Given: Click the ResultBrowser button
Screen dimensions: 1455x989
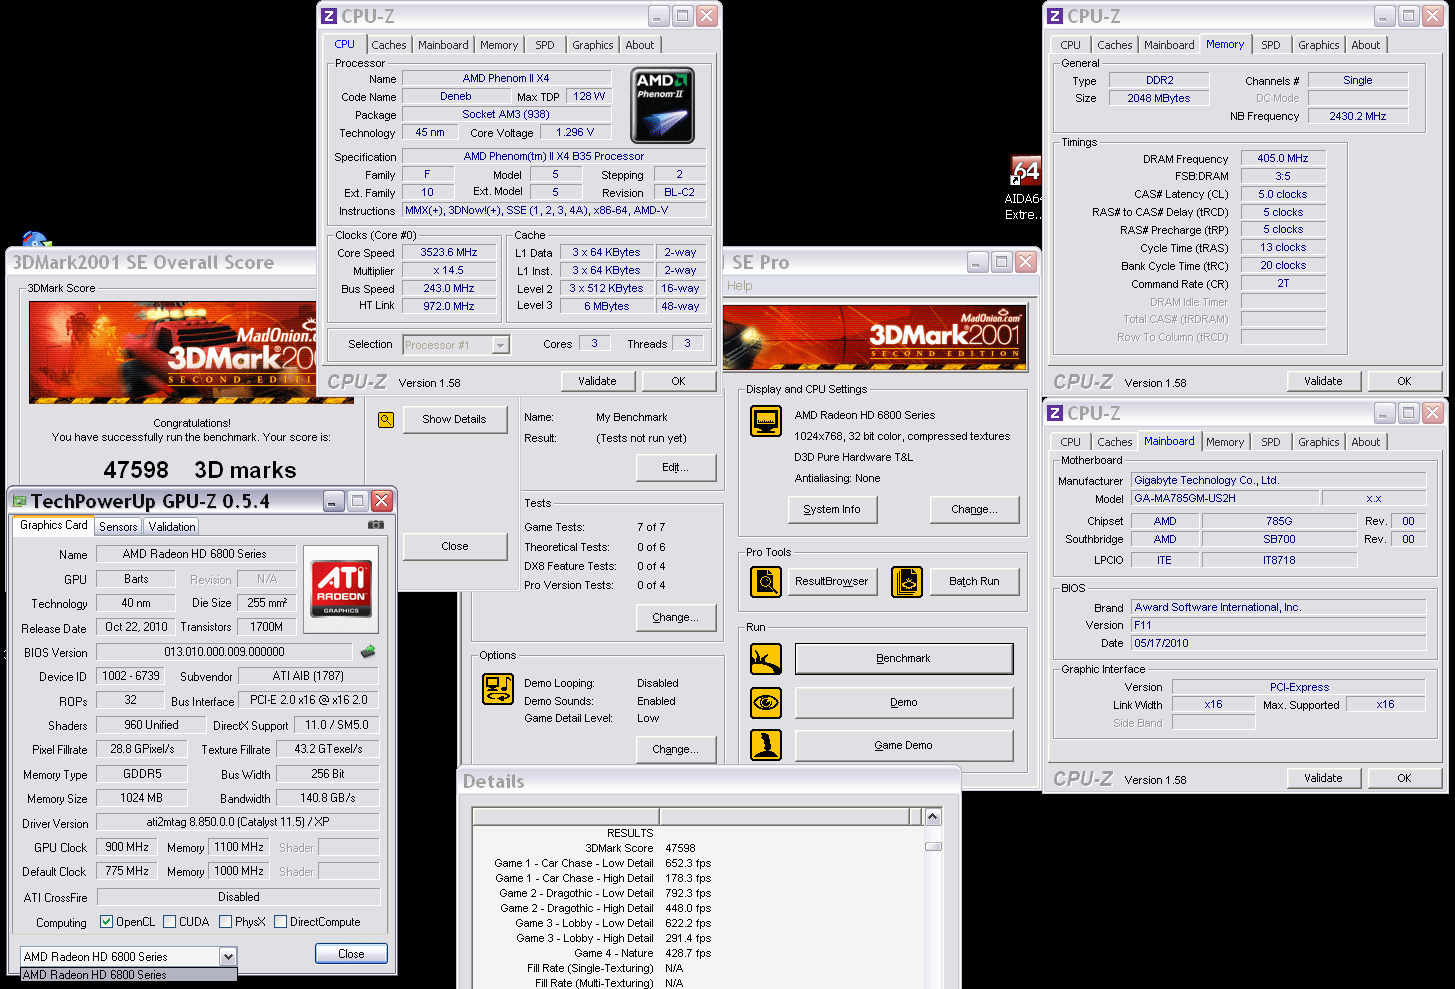Looking at the screenshot, I should coord(831,581).
